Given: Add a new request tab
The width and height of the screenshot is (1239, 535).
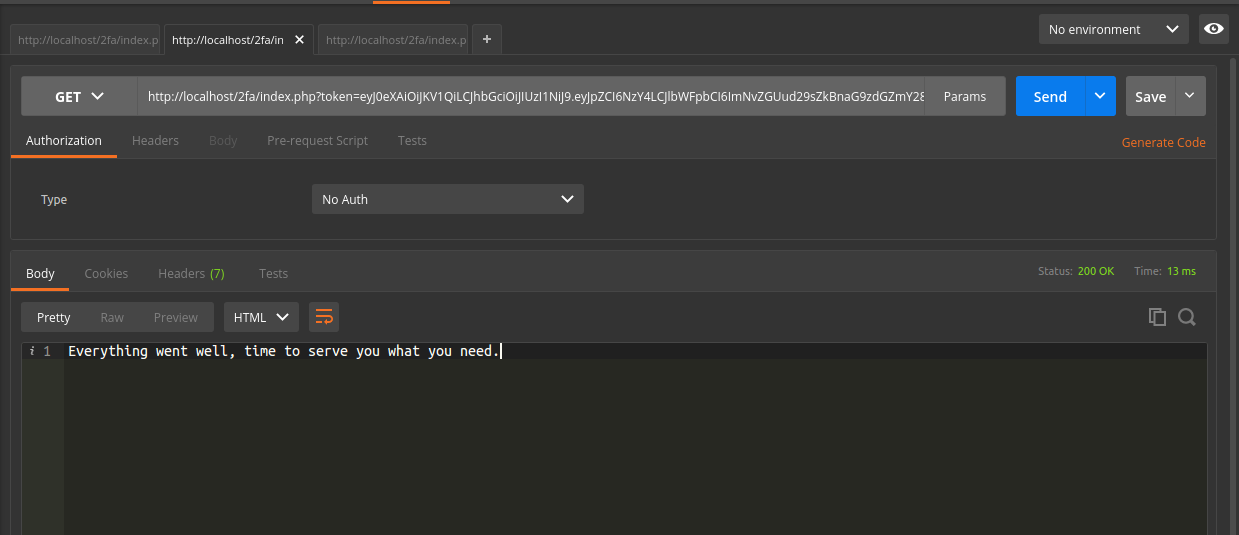Looking at the screenshot, I should [487, 39].
